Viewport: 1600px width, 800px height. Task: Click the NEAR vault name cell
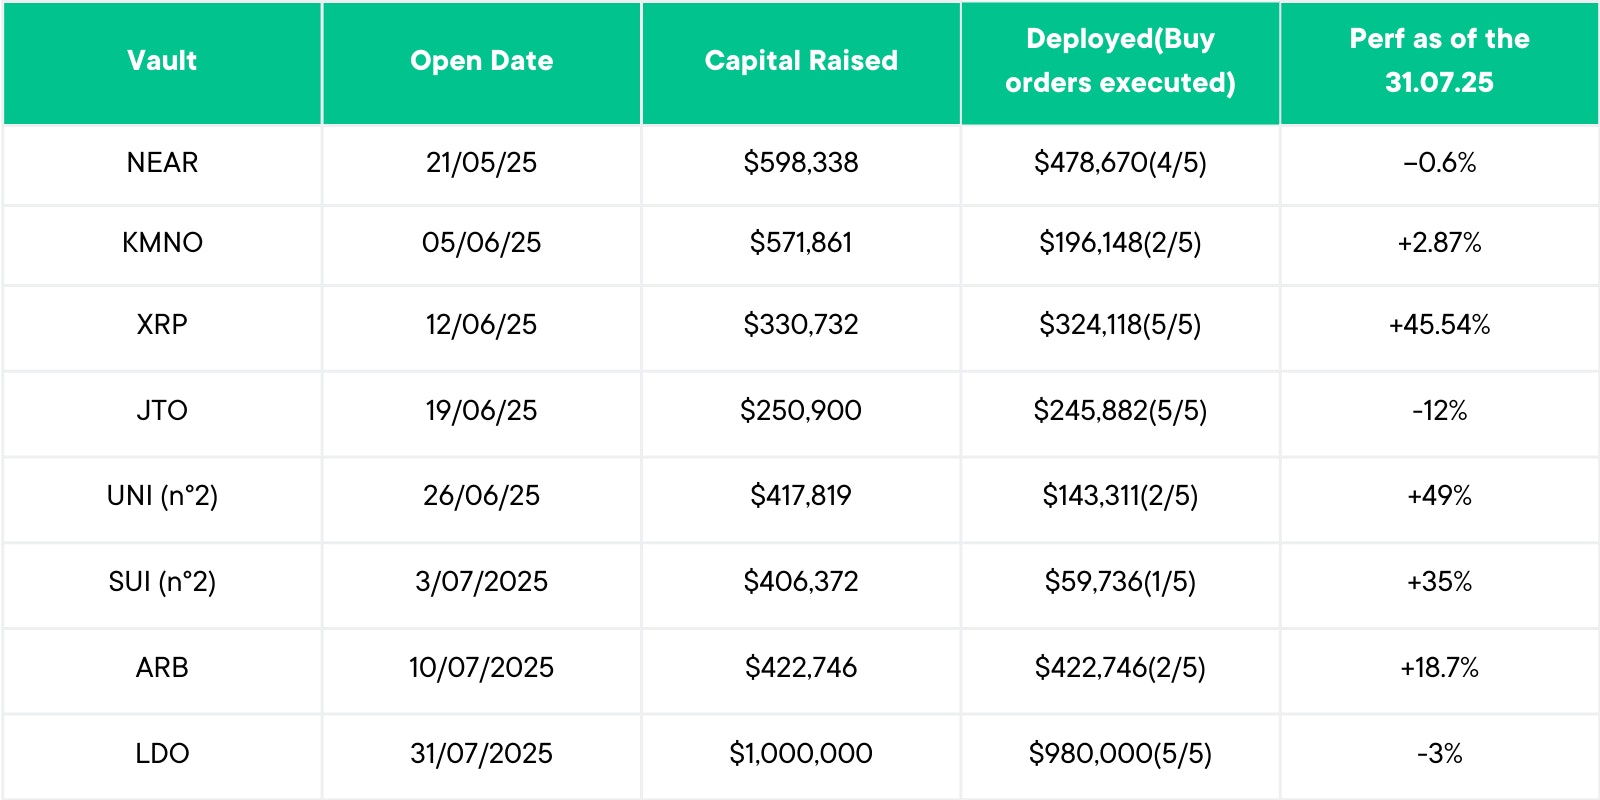coord(162,163)
